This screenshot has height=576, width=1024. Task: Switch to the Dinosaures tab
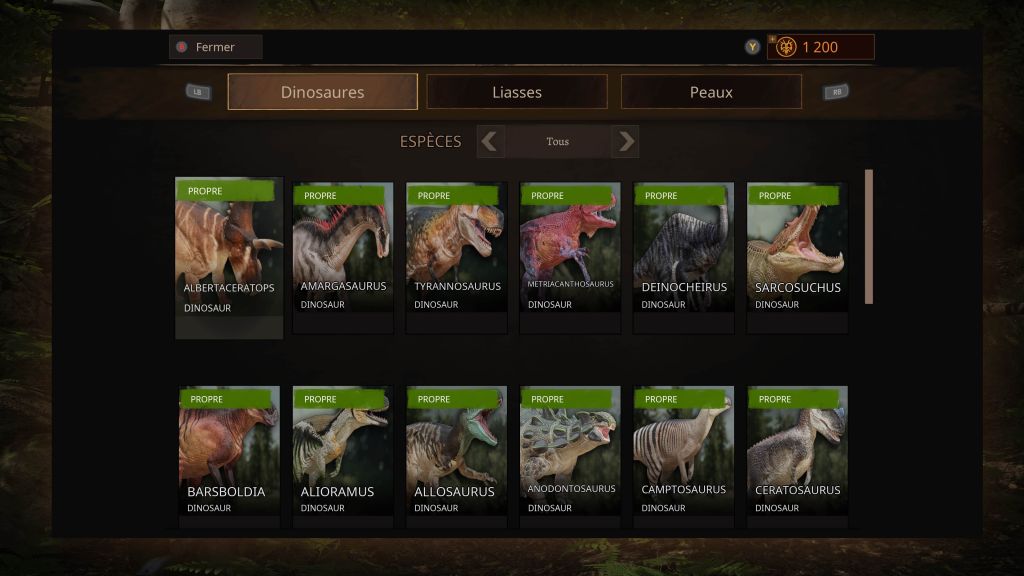click(x=323, y=92)
